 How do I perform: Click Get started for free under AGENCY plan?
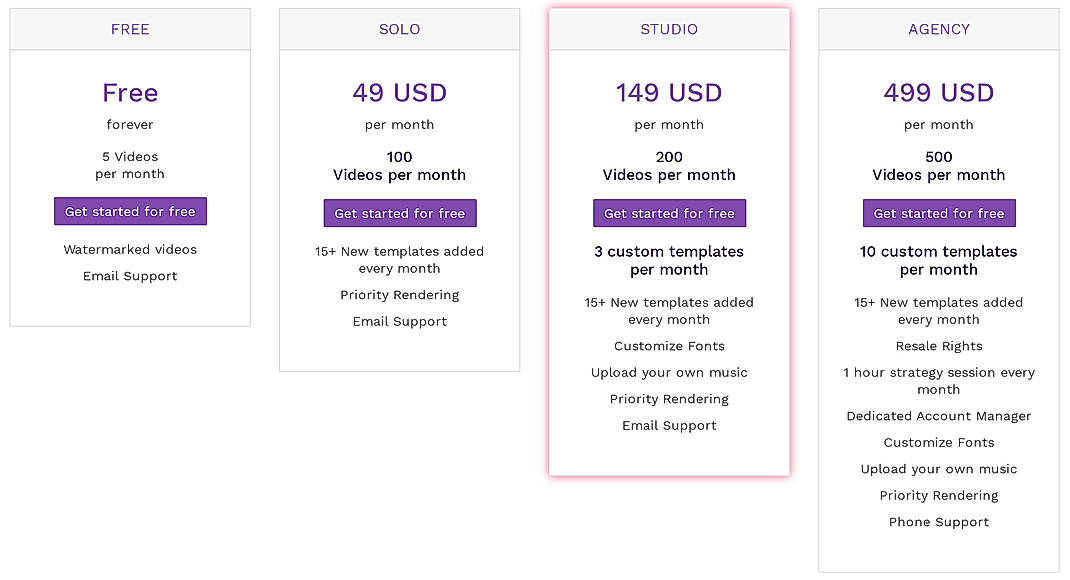point(938,213)
